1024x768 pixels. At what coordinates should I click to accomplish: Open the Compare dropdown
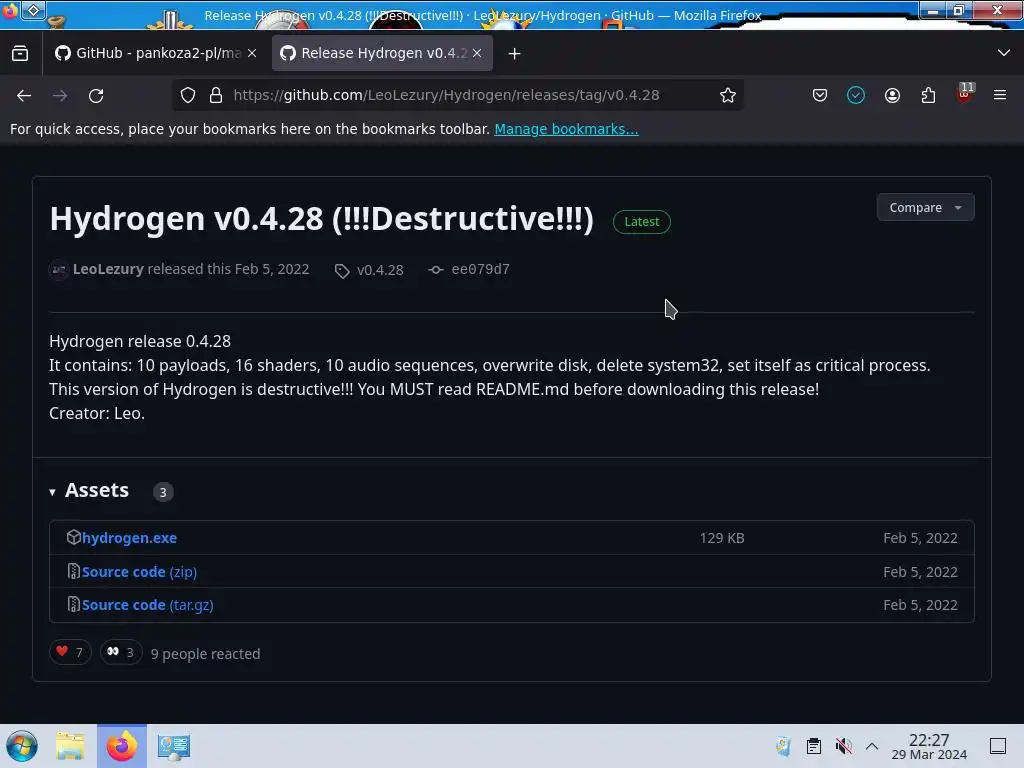[x=925, y=208]
